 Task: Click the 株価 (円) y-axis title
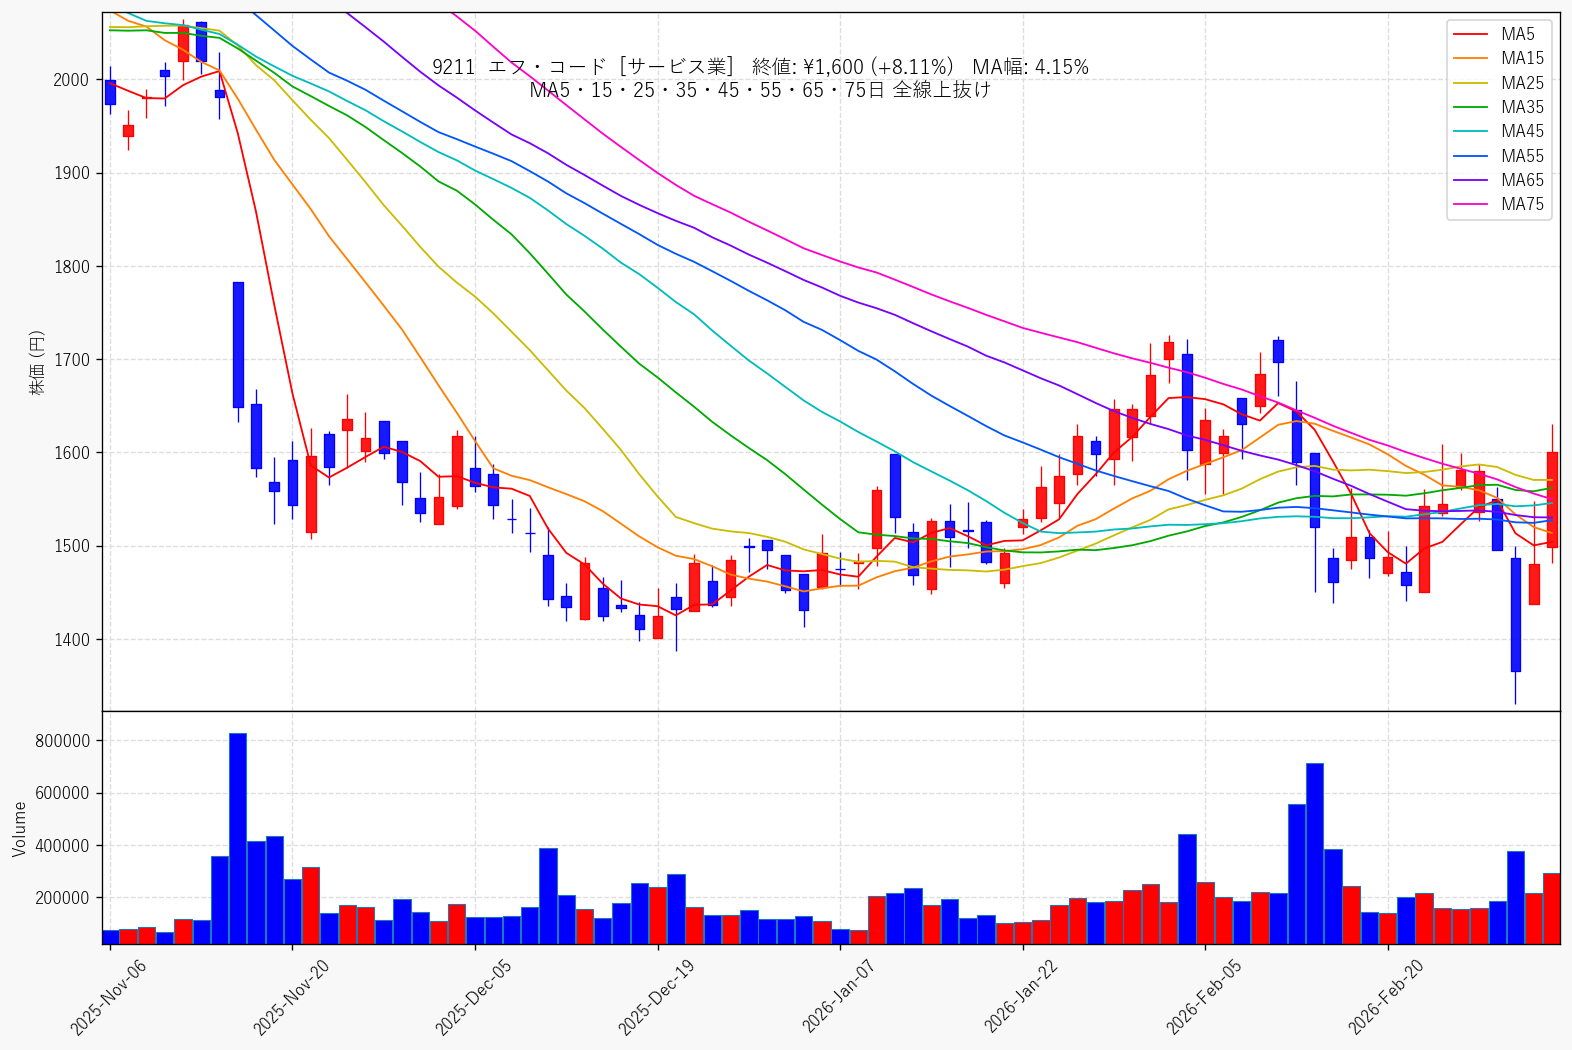tap(38, 362)
